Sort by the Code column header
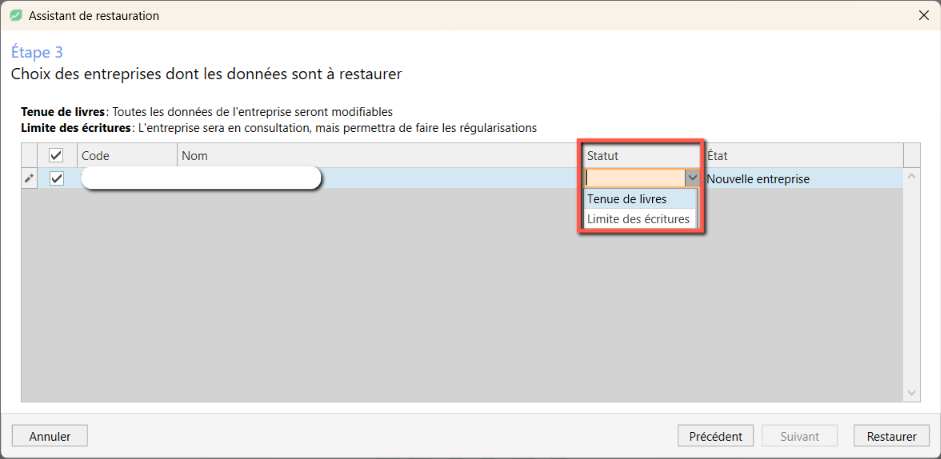This screenshot has width=941, height=459. [127, 156]
